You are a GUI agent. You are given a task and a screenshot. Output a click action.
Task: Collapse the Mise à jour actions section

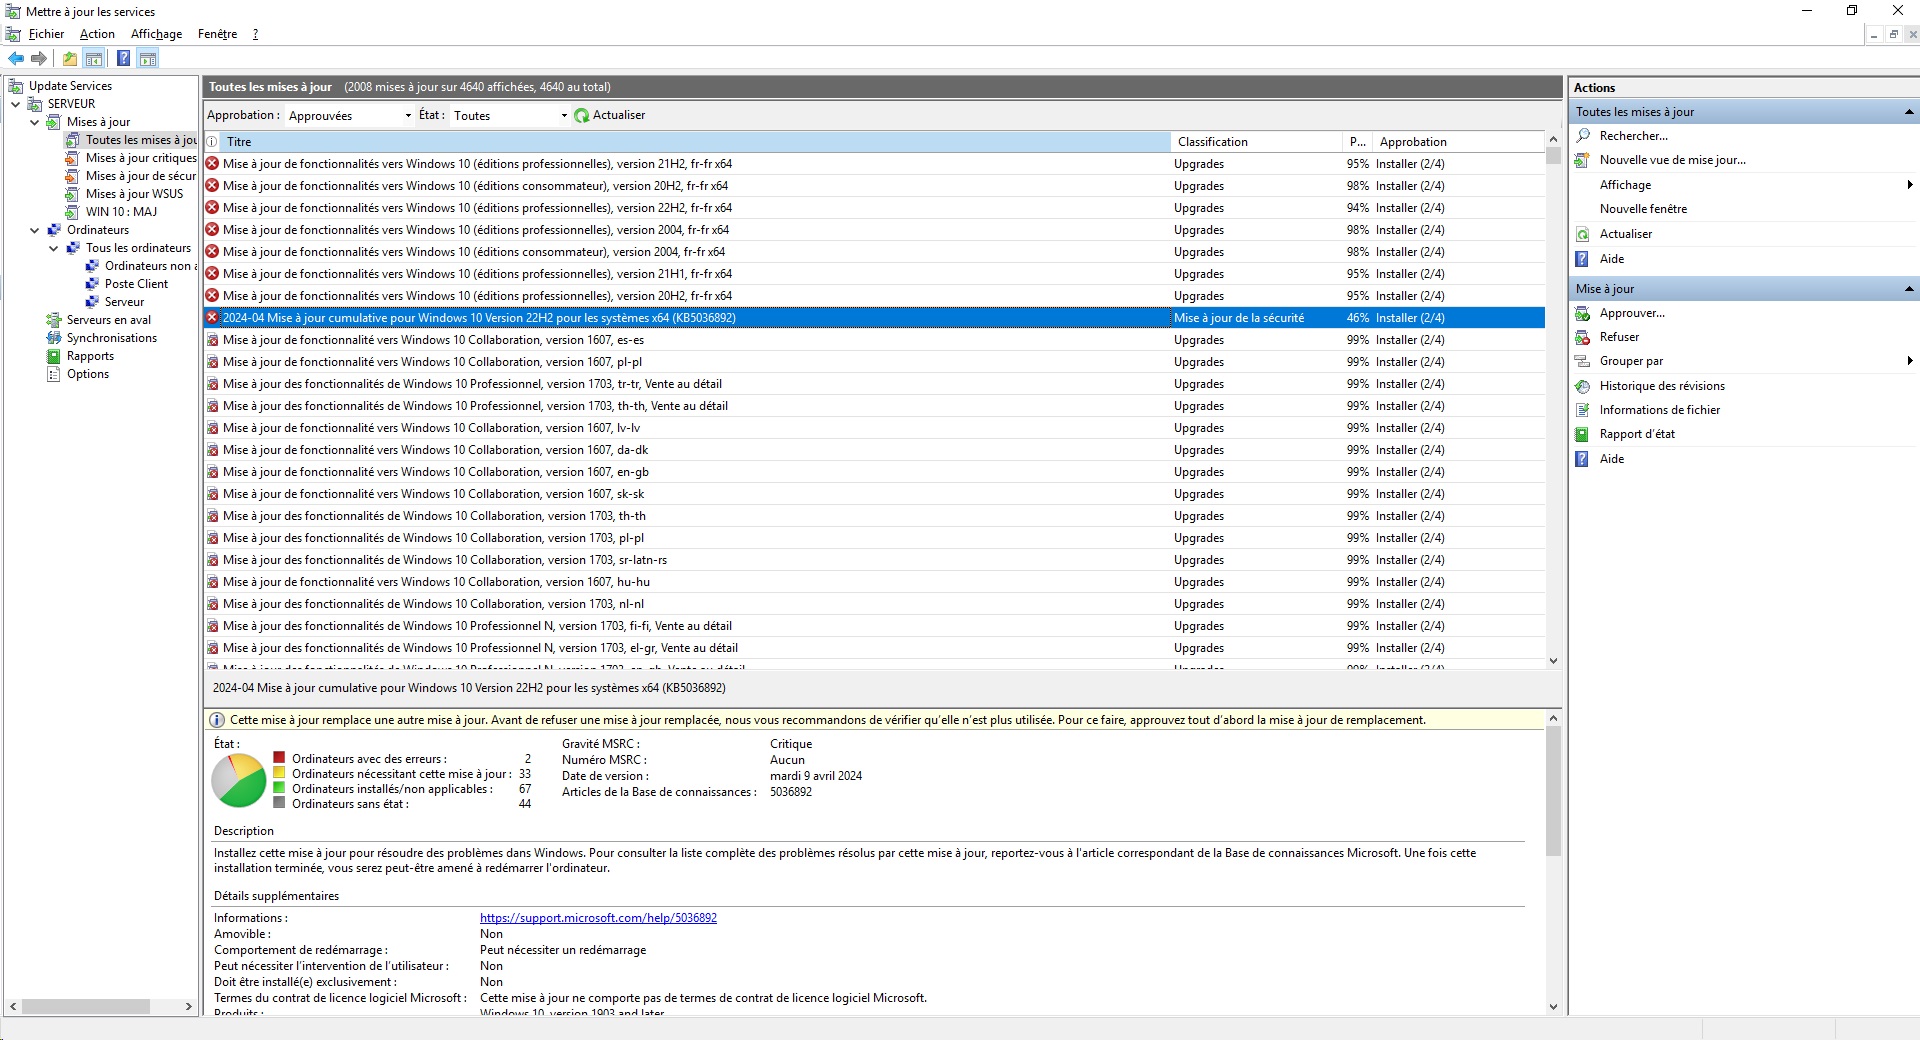pyautogui.click(x=1909, y=289)
